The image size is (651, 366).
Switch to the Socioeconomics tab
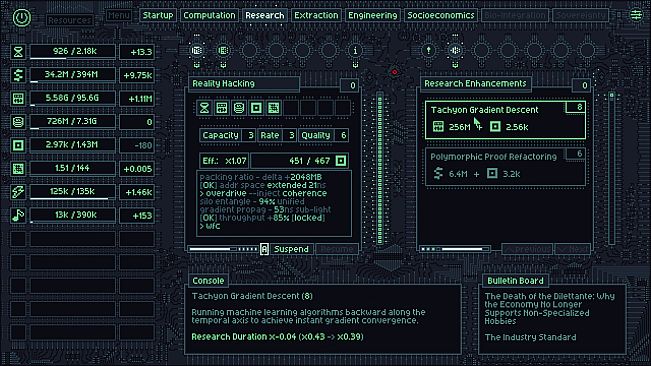(441, 15)
